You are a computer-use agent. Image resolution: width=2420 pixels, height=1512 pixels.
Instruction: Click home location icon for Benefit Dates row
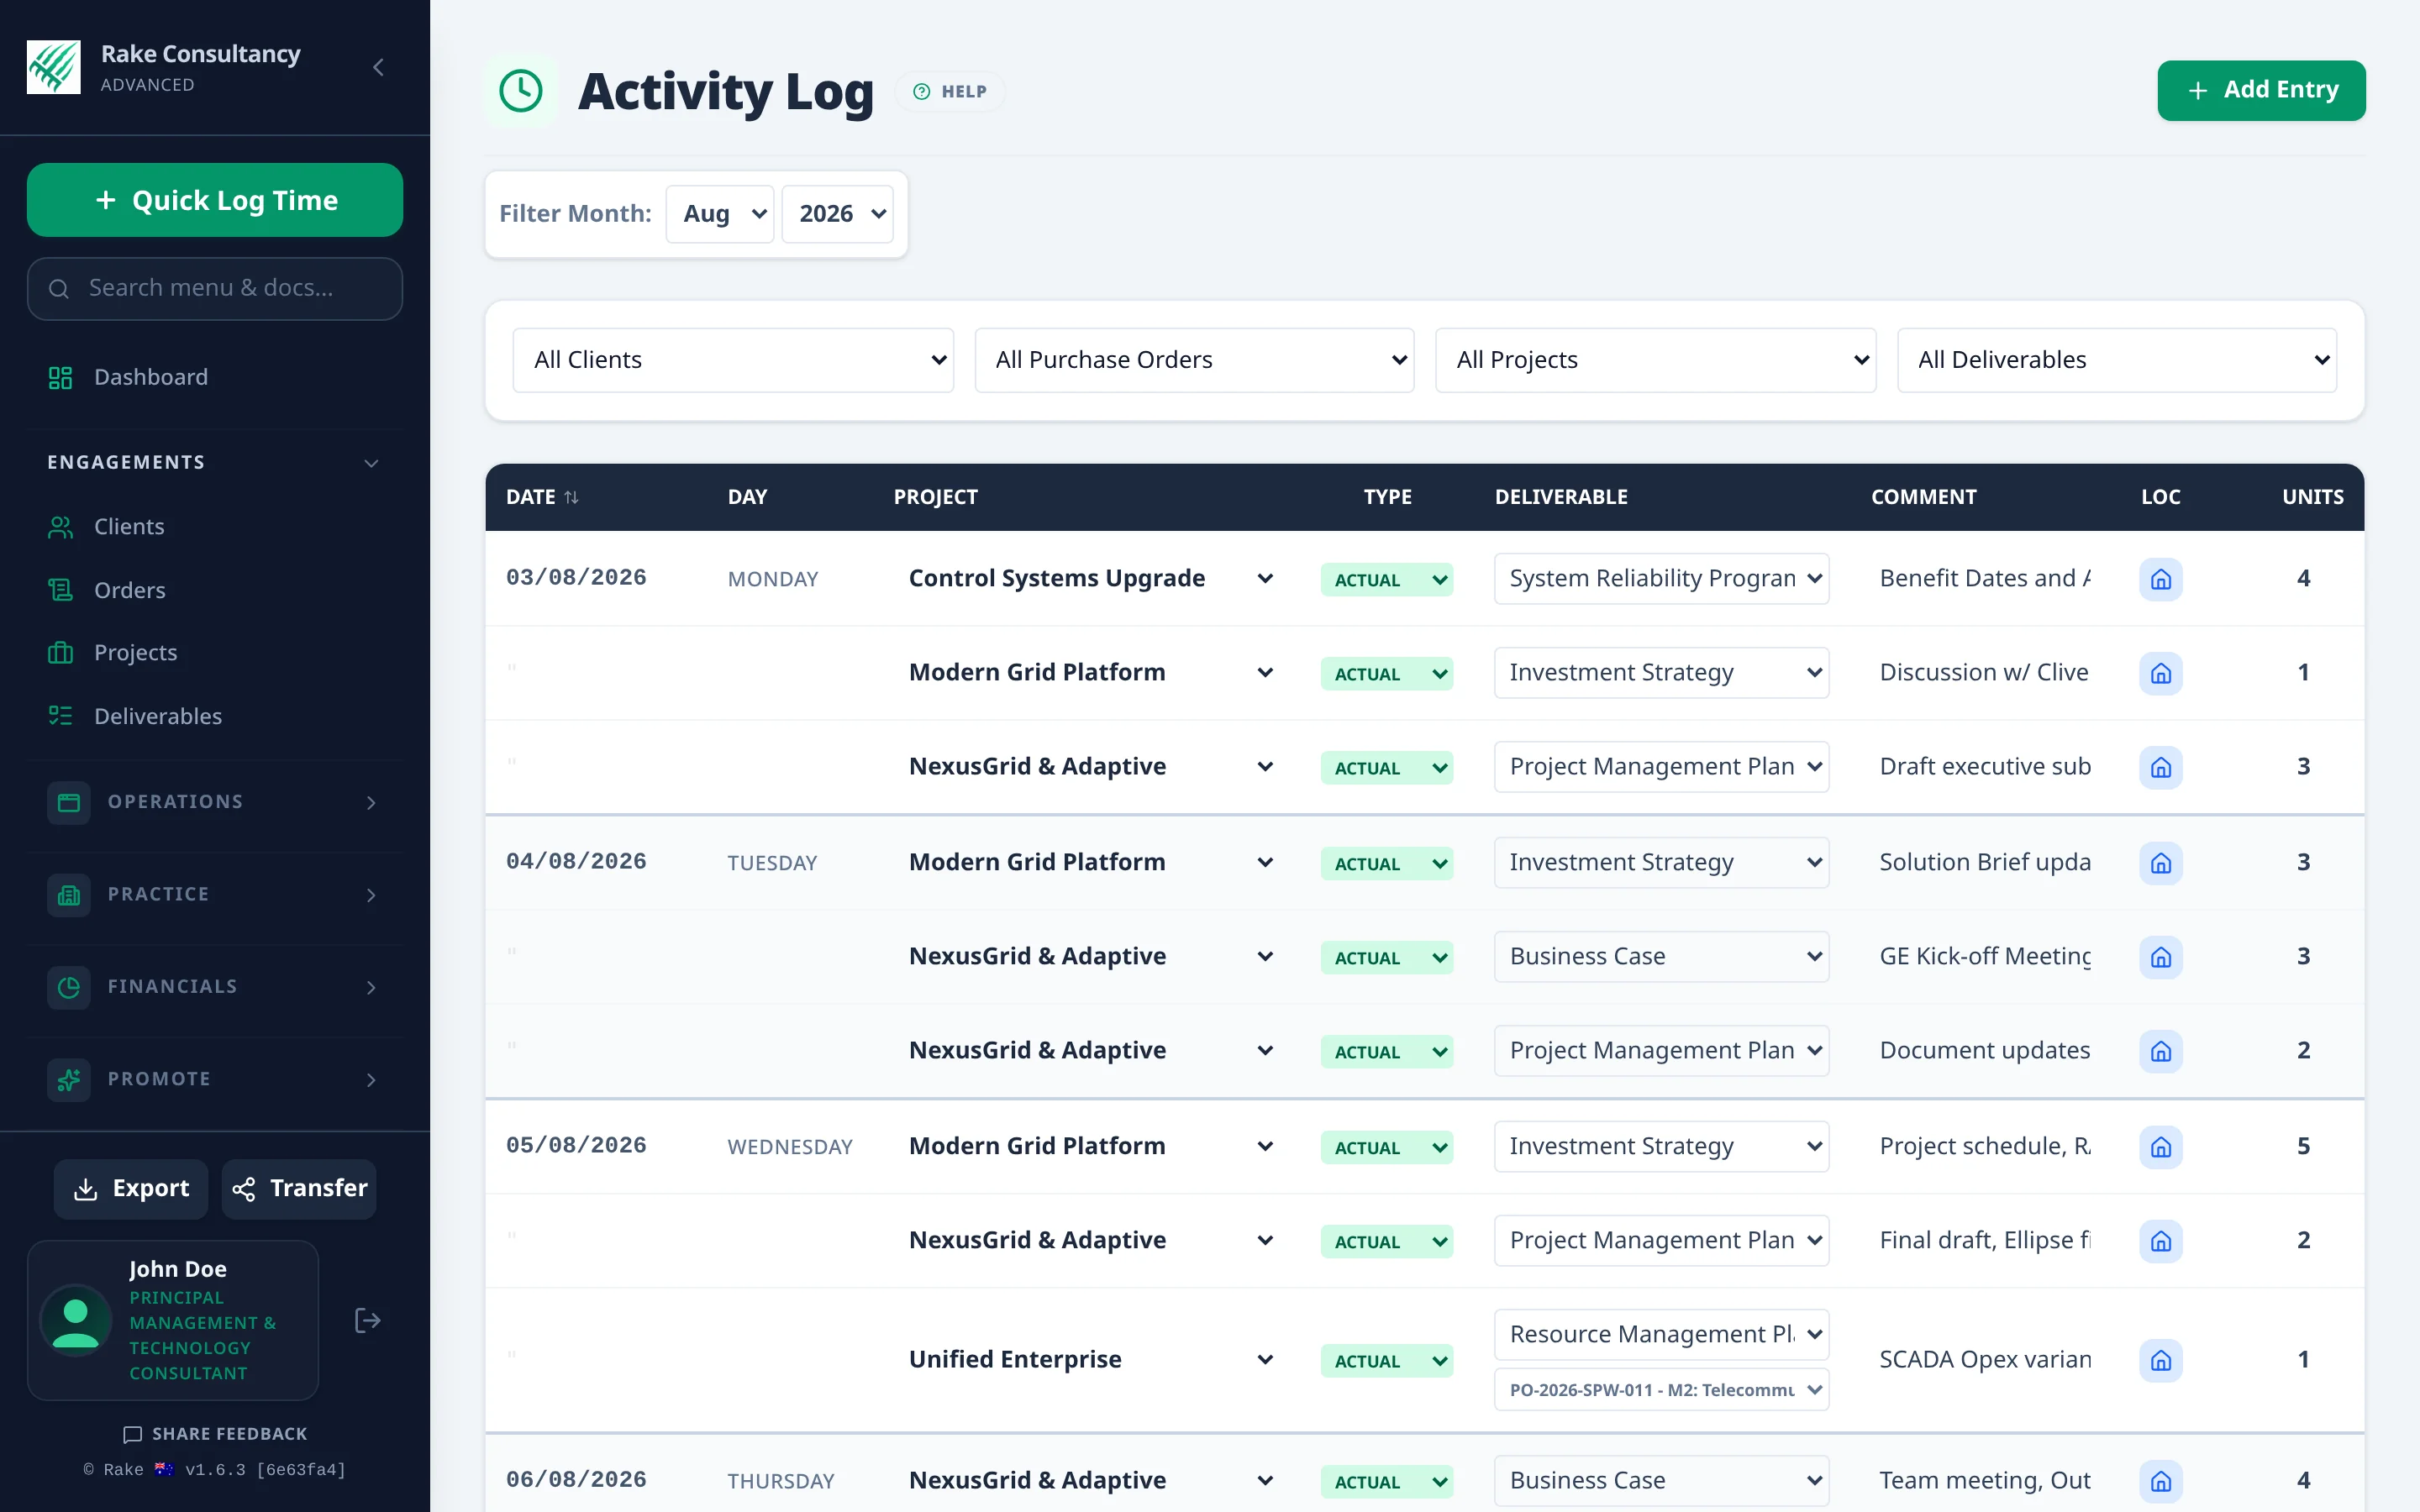pyautogui.click(x=2161, y=580)
